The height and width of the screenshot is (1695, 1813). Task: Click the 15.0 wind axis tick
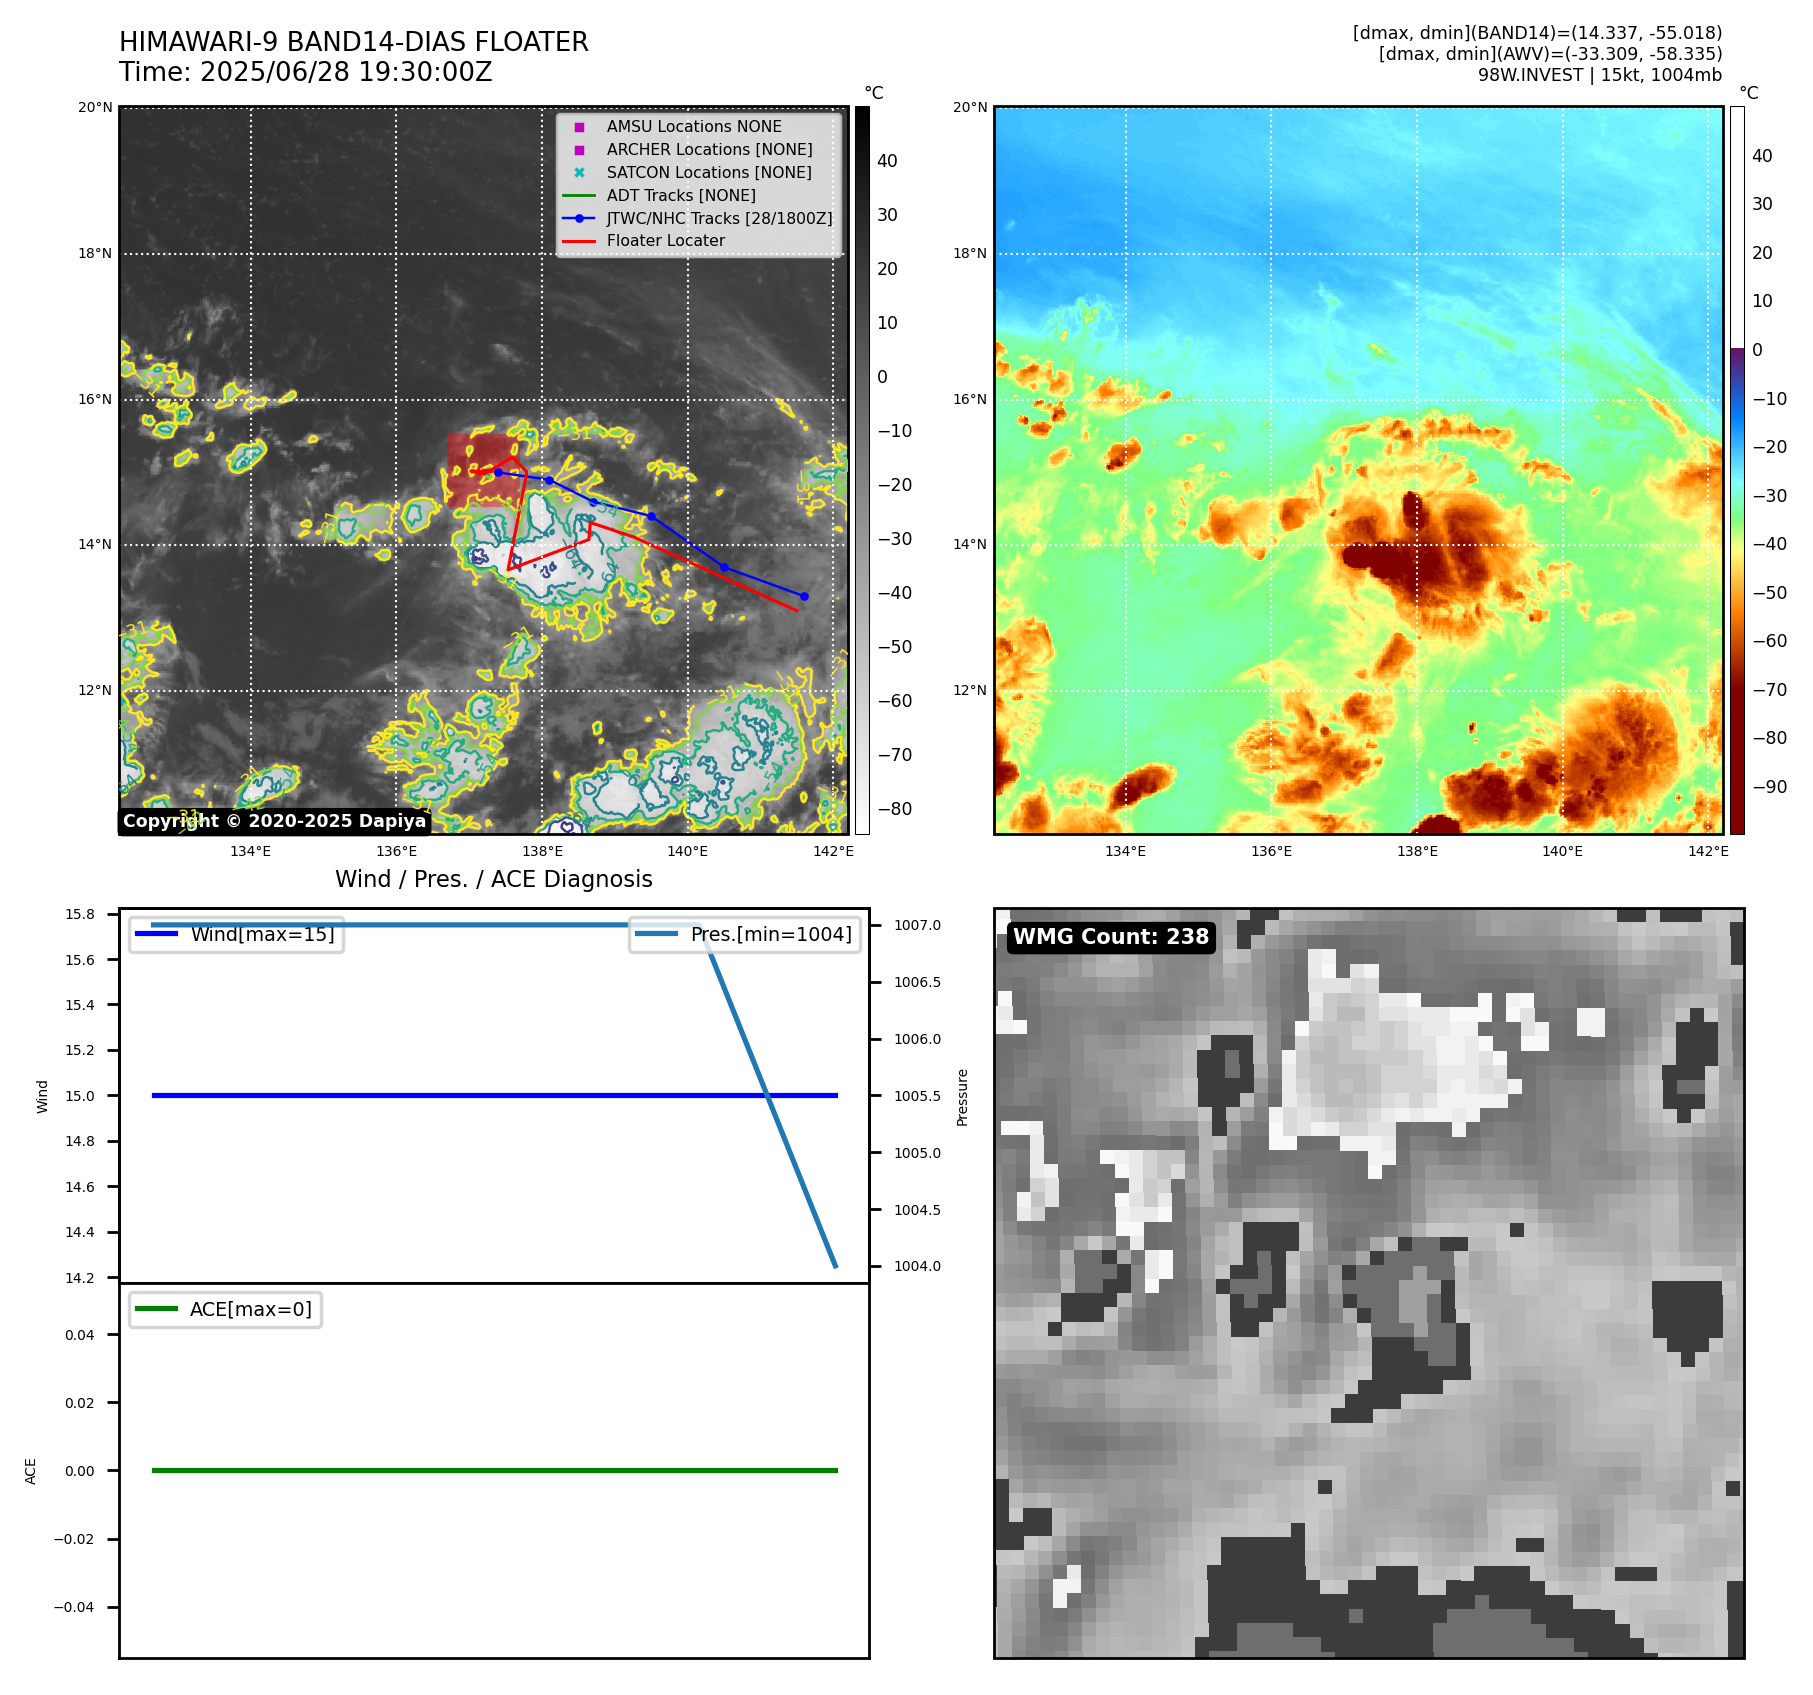(80, 1096)
